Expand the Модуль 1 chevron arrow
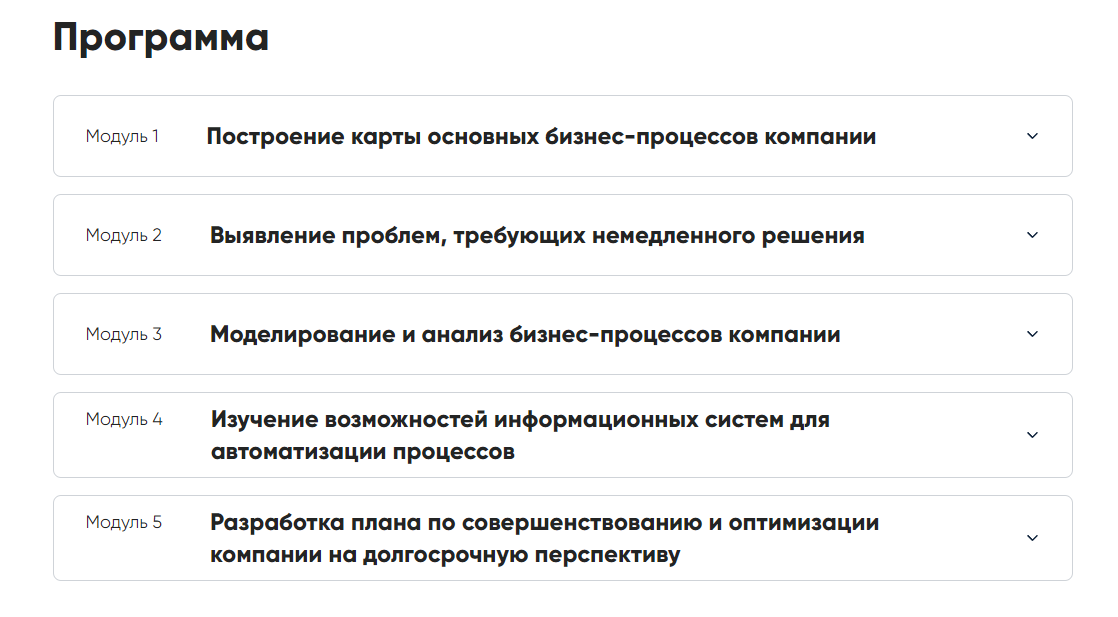 (x=1033, y=136)
